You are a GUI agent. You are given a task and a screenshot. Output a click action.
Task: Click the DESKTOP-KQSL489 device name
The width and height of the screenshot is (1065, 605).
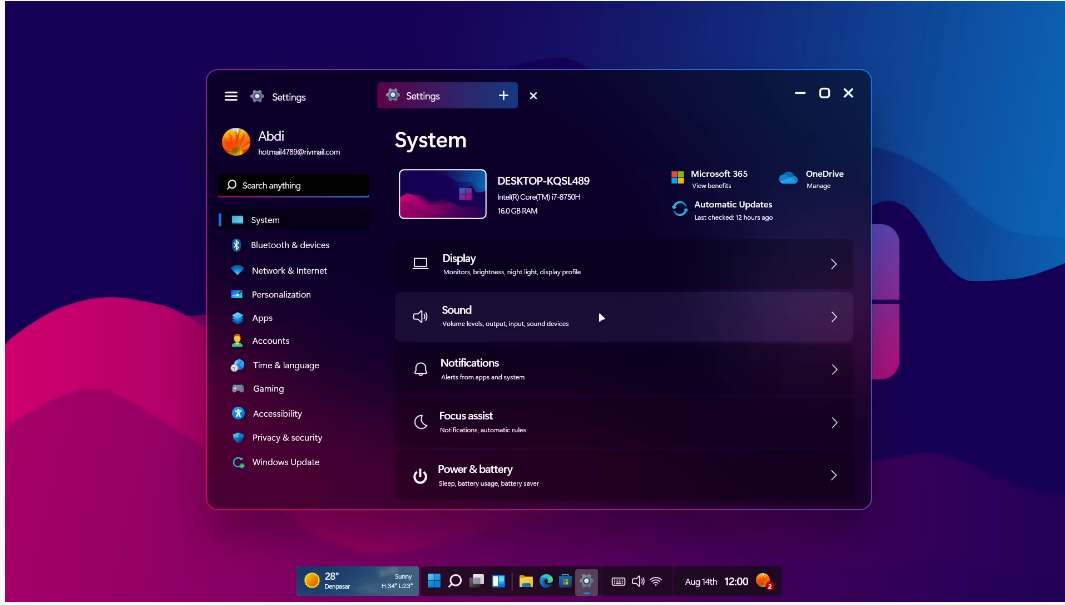543,181
